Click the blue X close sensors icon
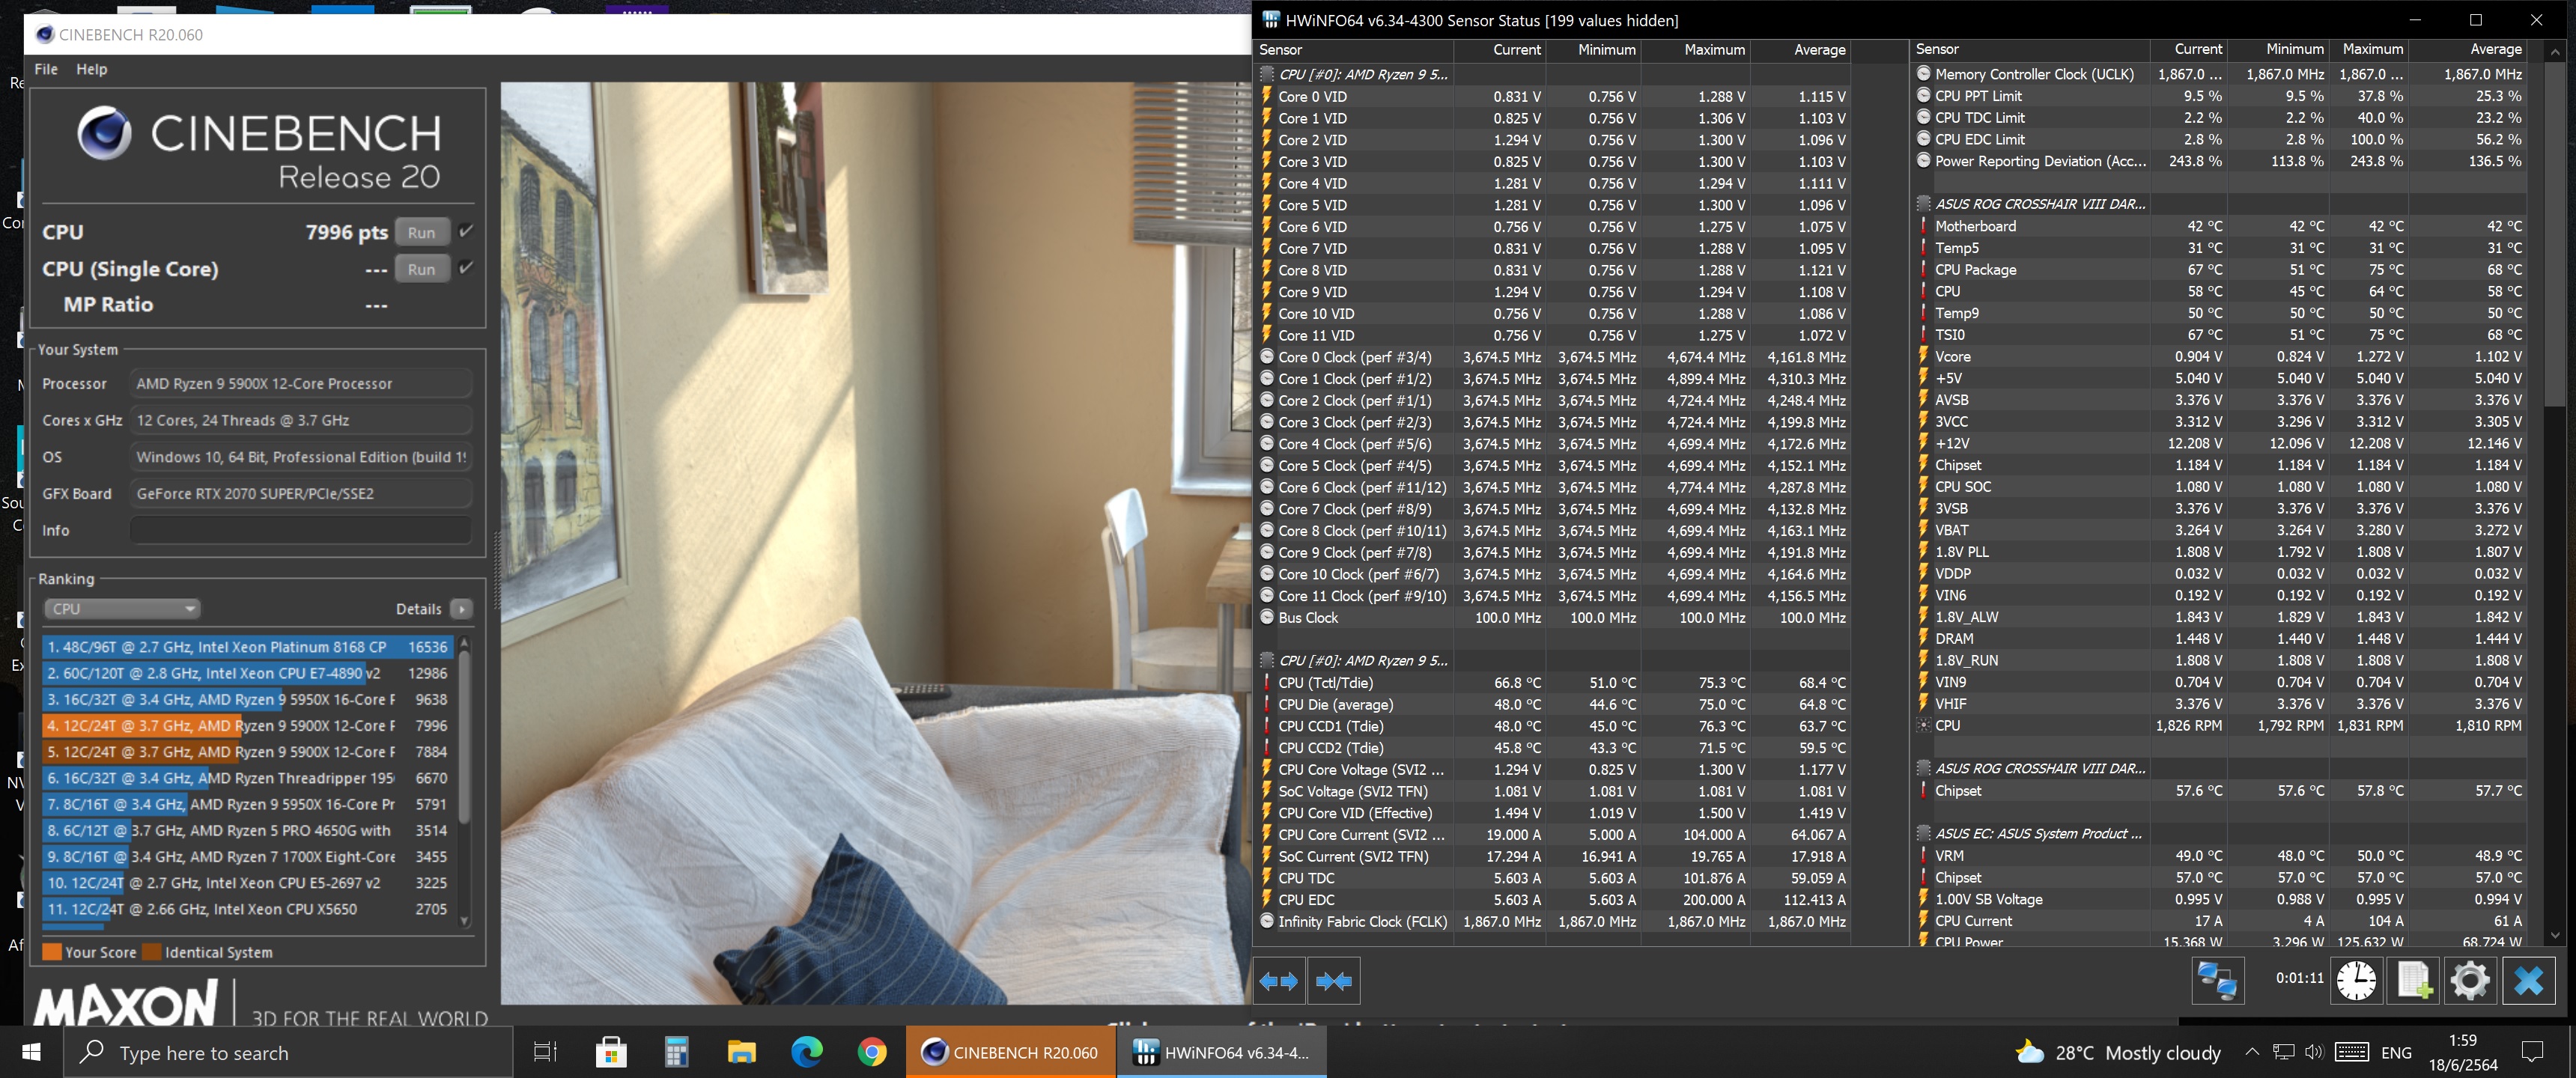Viewport: 2576px width, 1078px height. [x=2528, y=981]
